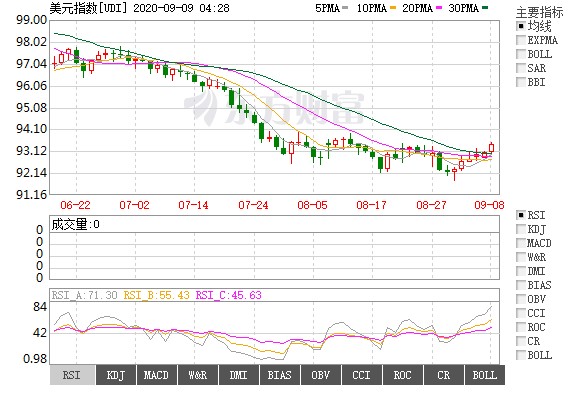
Task: Click the 主要指标 heading
Action: [539, 12]
